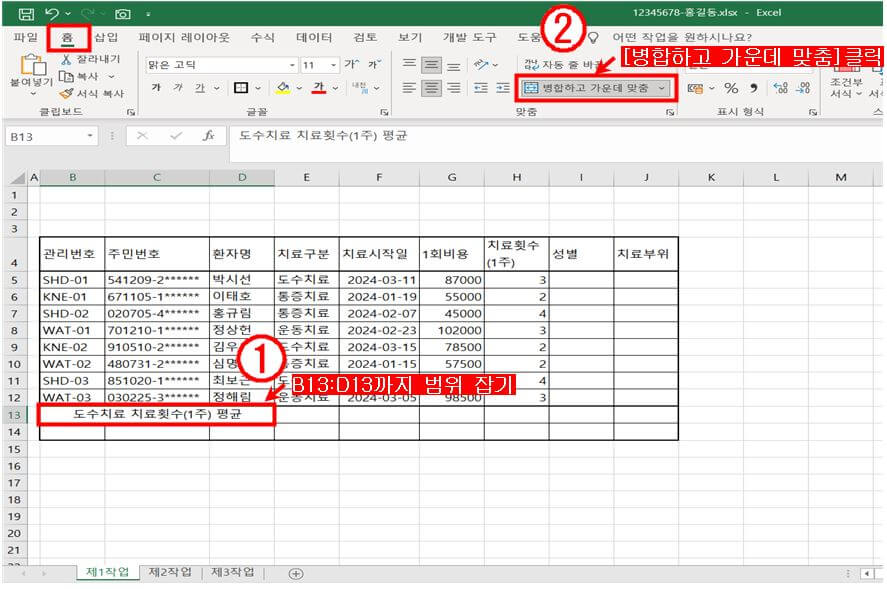Screen dimensions: 887x589
Task: Toggle bold 가 button
Action: click(x=156, y=88)
